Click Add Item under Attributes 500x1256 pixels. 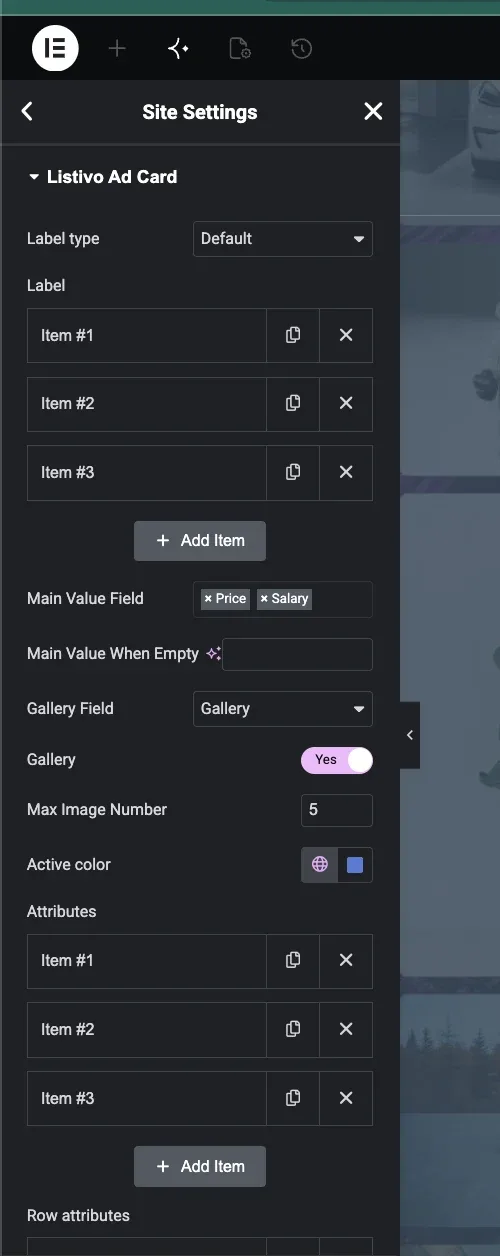(200, 1166)
